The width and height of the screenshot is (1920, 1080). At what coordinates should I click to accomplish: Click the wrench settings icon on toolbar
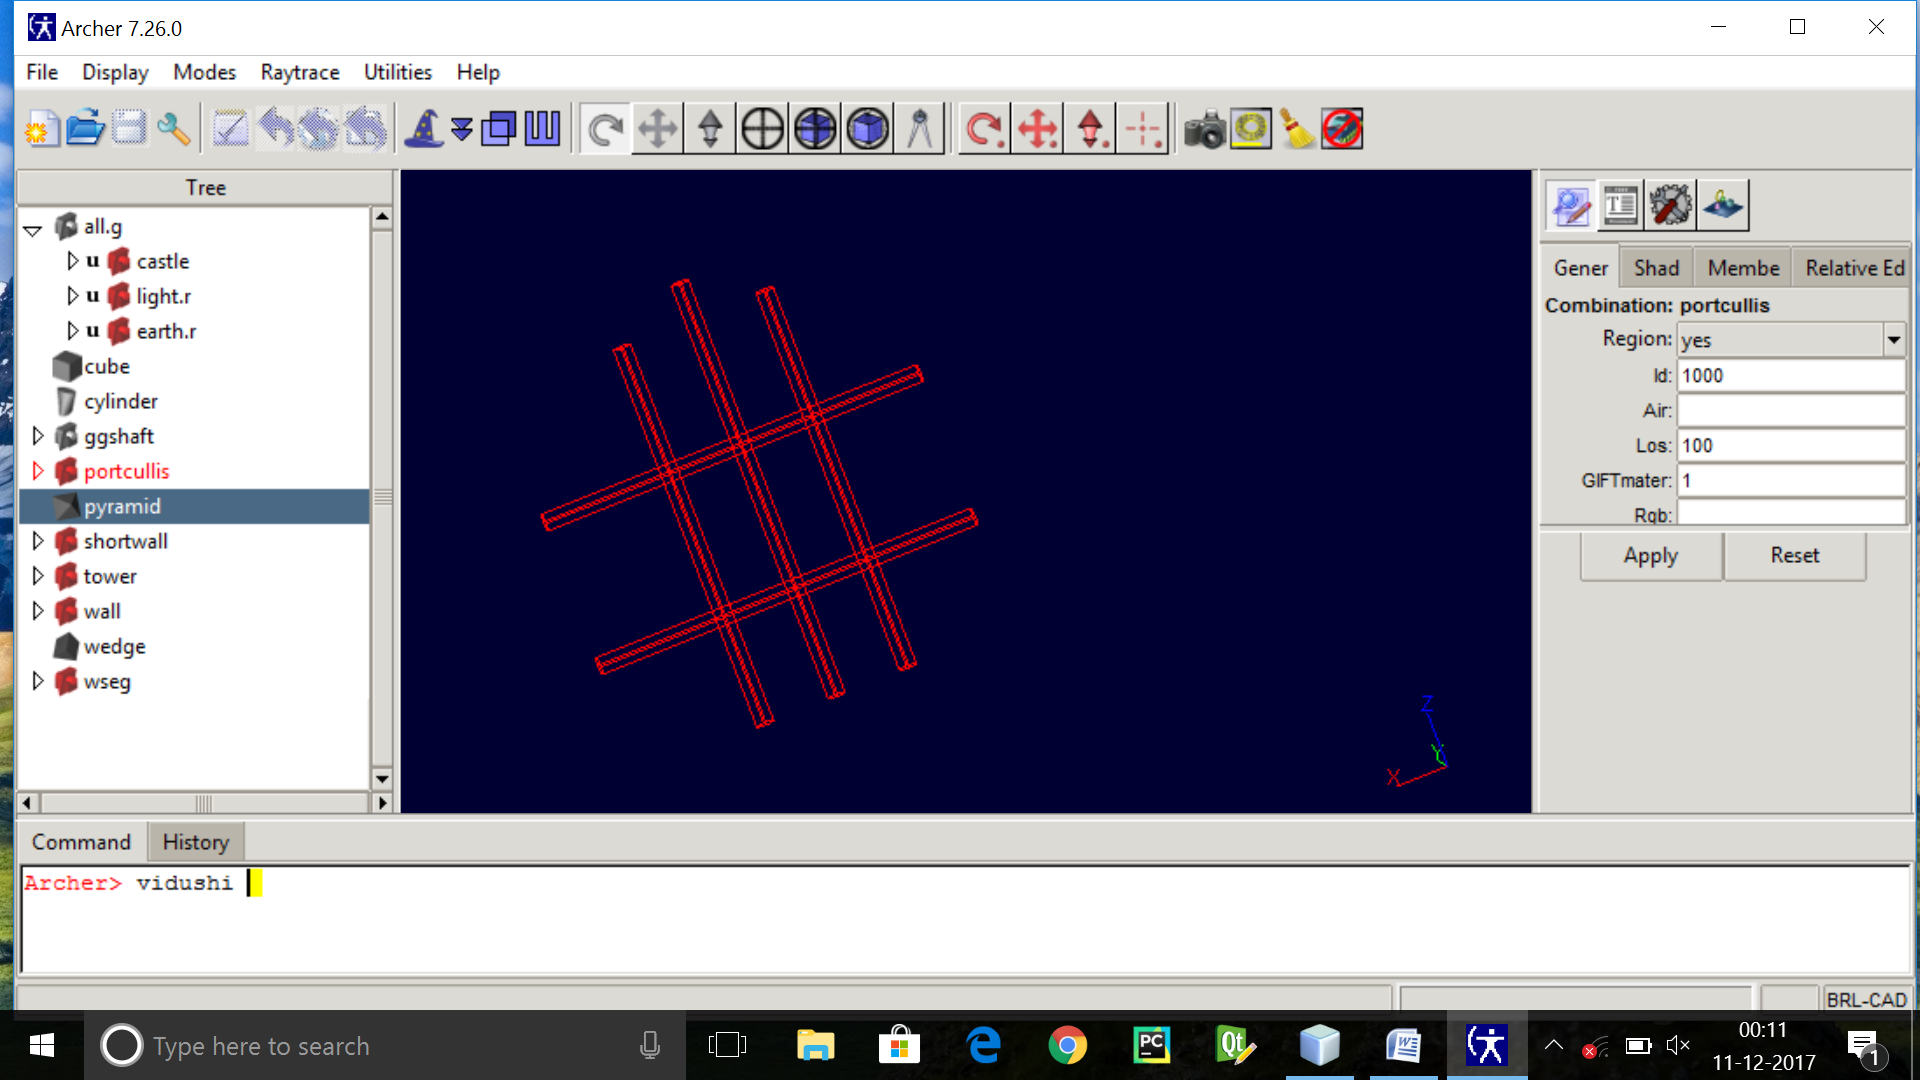pyautogui.click(x=176, y=128)
